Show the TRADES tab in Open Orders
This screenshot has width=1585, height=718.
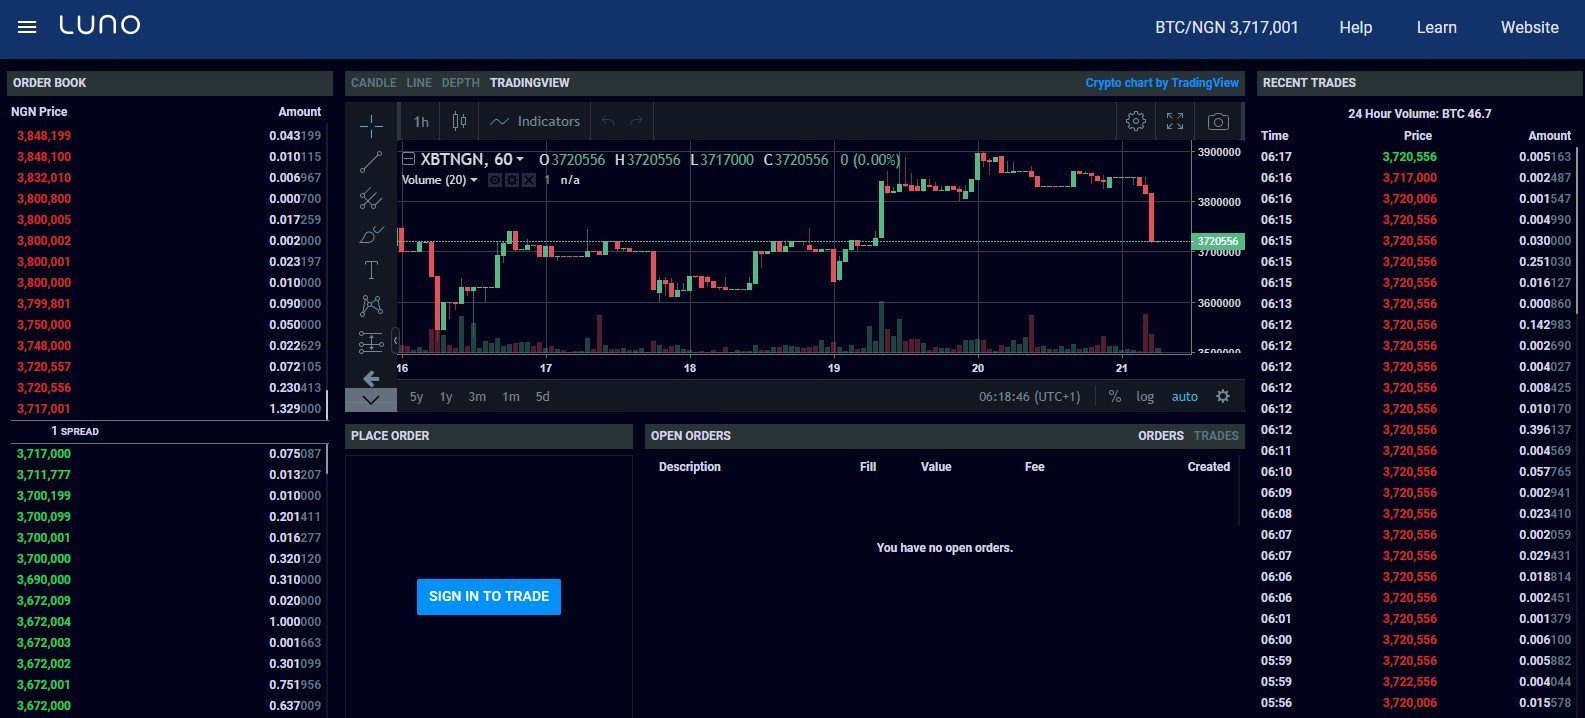pos(1216,436)
